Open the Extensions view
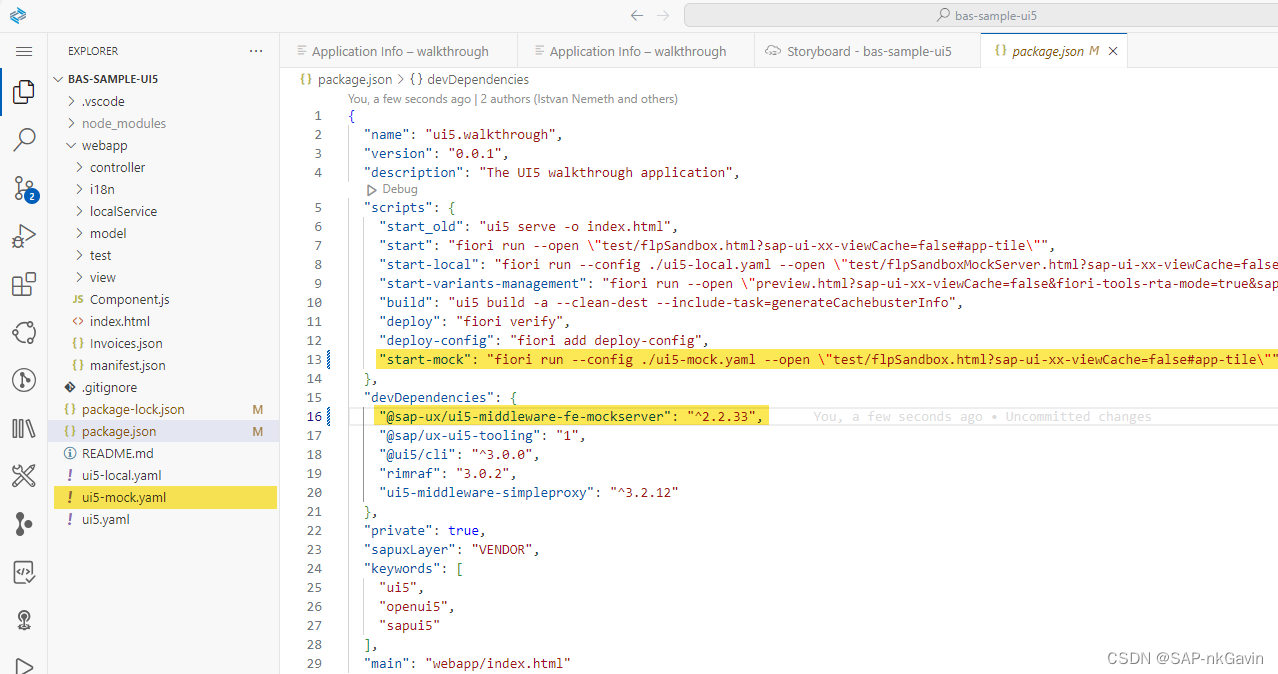The width and height of the screenshot is (1278, 674). [x=24, y=283]
